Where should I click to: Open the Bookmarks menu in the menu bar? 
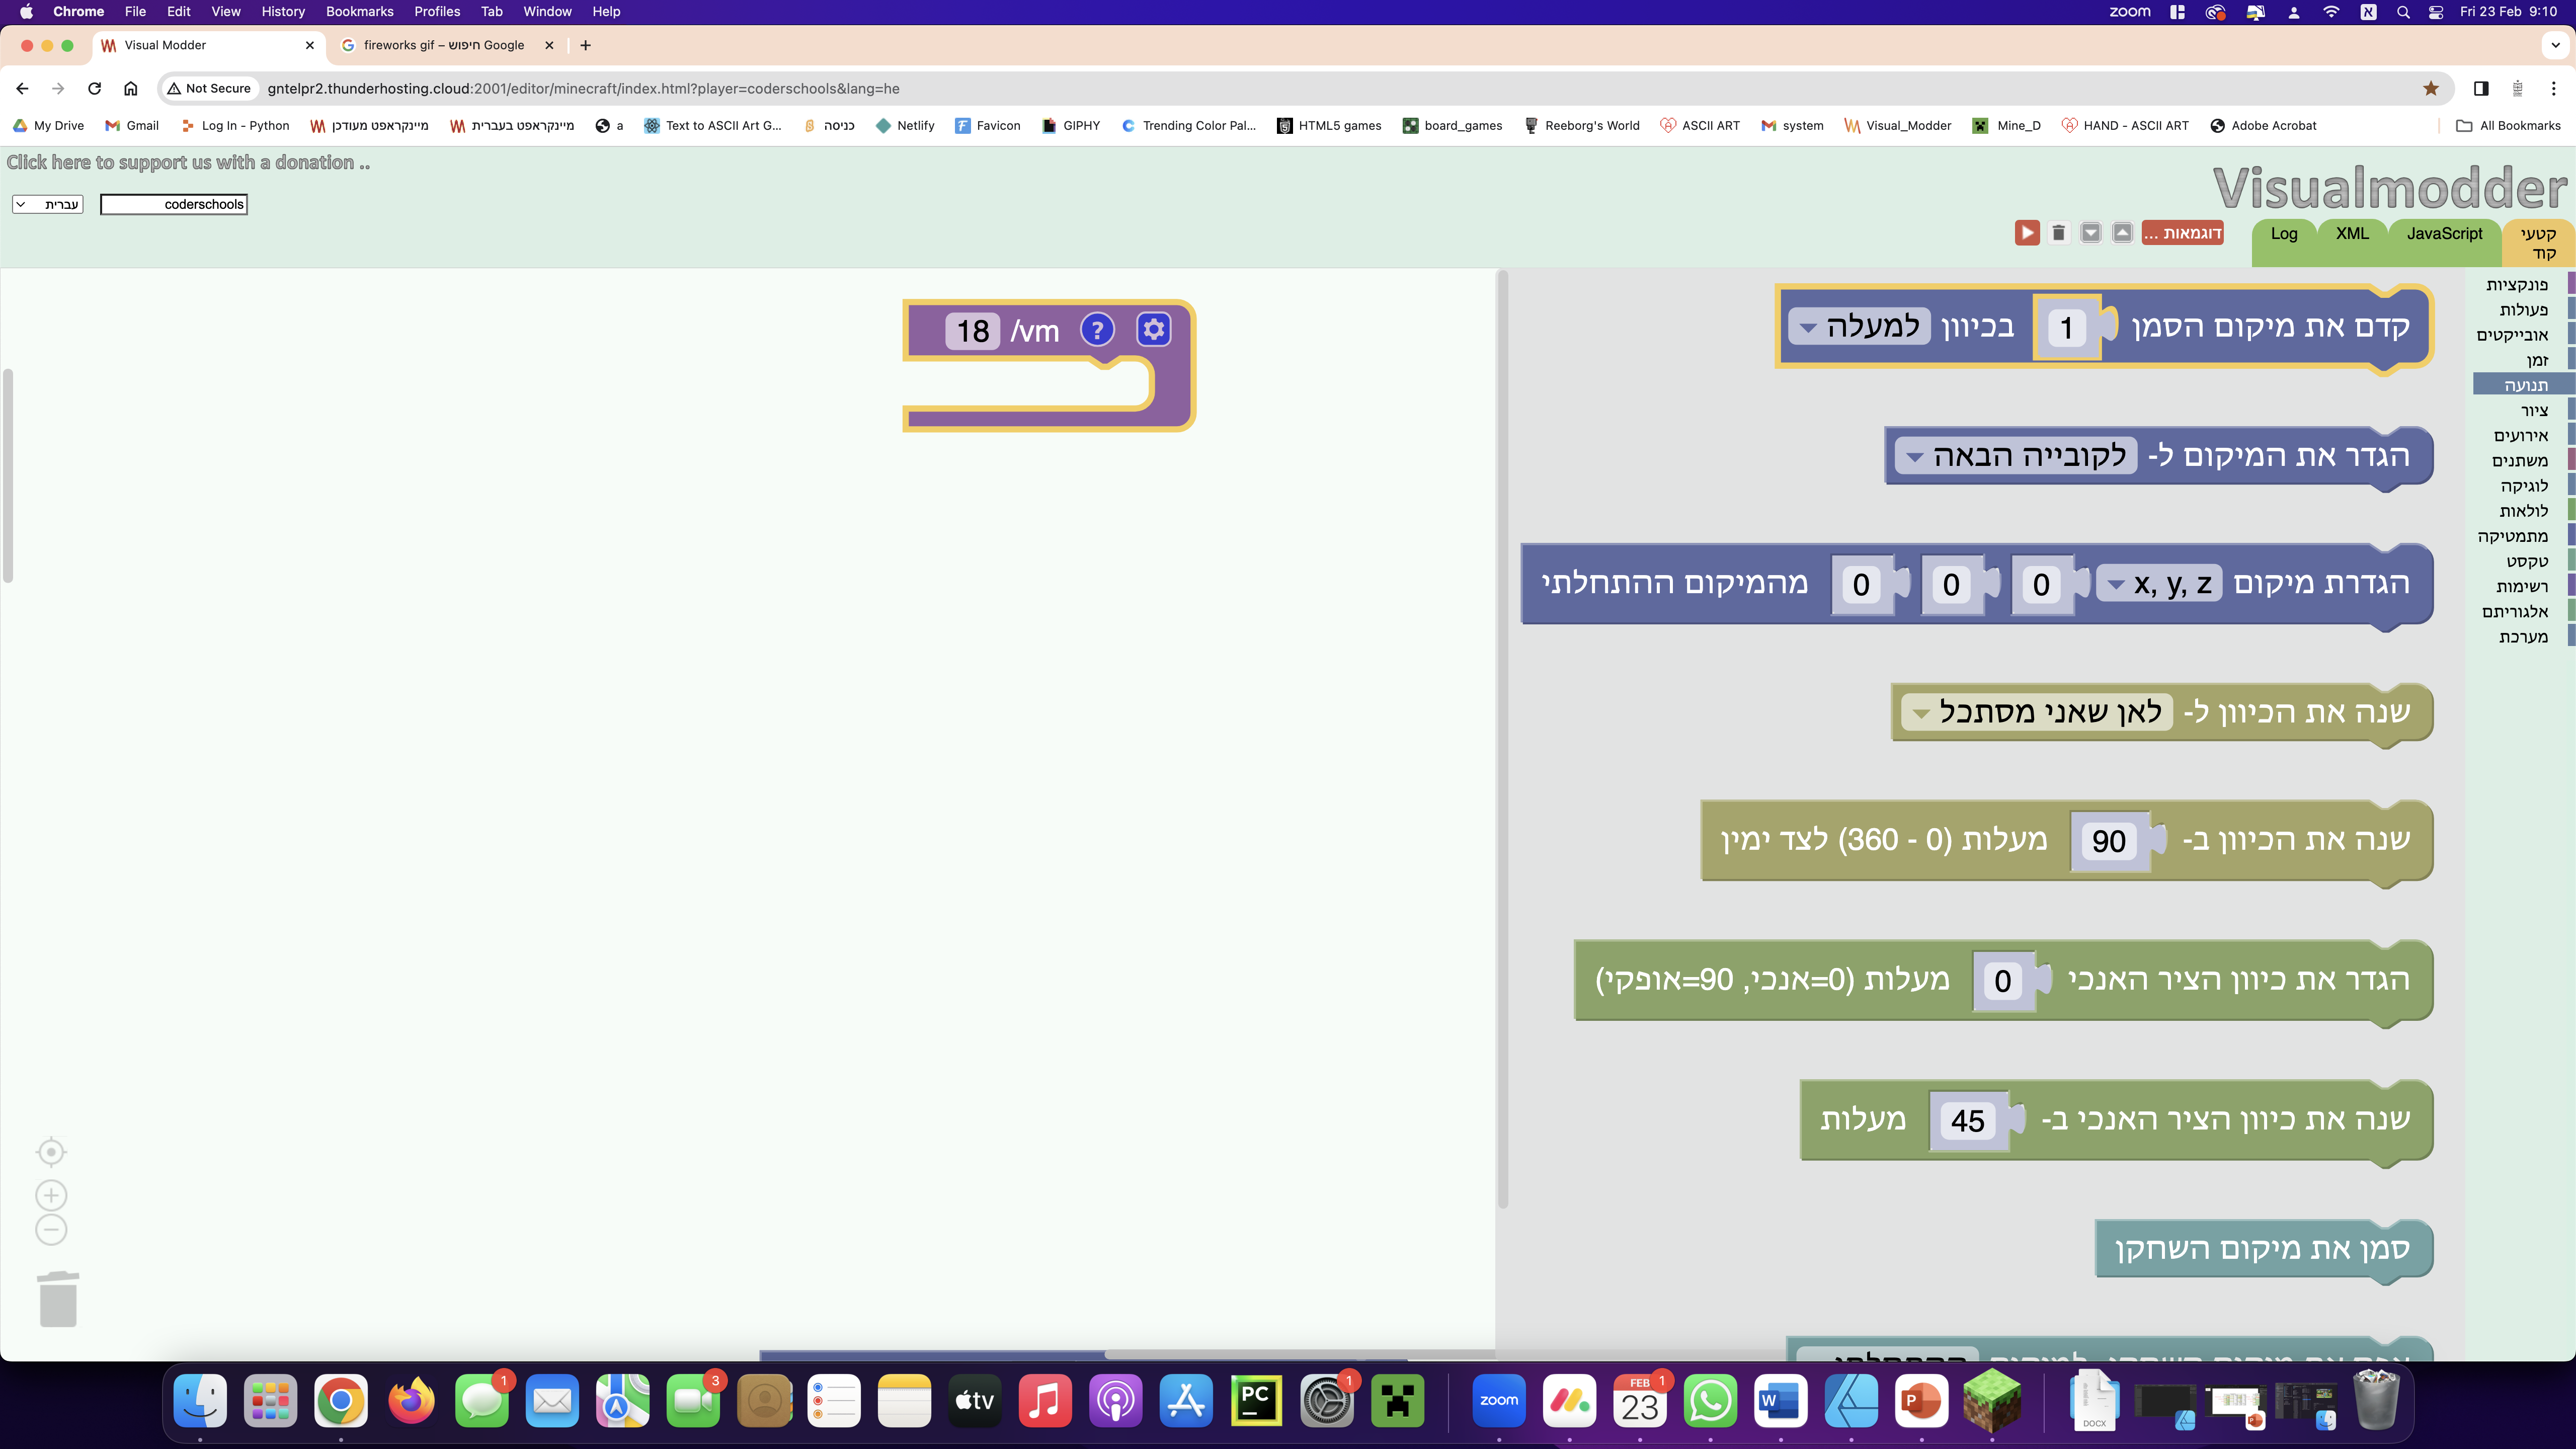tap(359, 12)
